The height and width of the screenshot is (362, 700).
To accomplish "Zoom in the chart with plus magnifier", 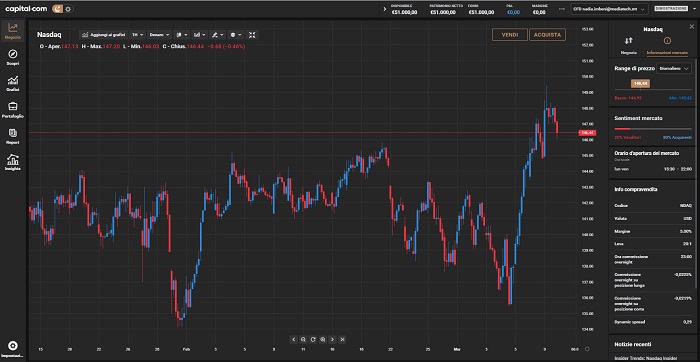I will click(323, 339).
